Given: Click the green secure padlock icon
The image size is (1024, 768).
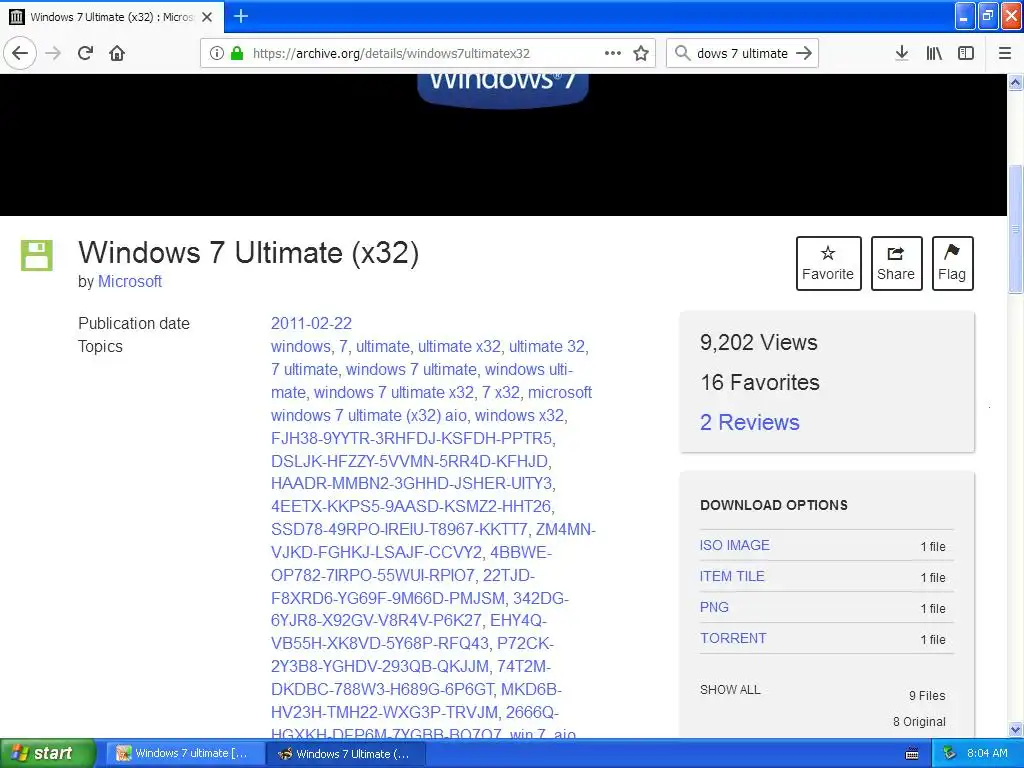Looking at the screenshot, I should click(x=237, y=54).
